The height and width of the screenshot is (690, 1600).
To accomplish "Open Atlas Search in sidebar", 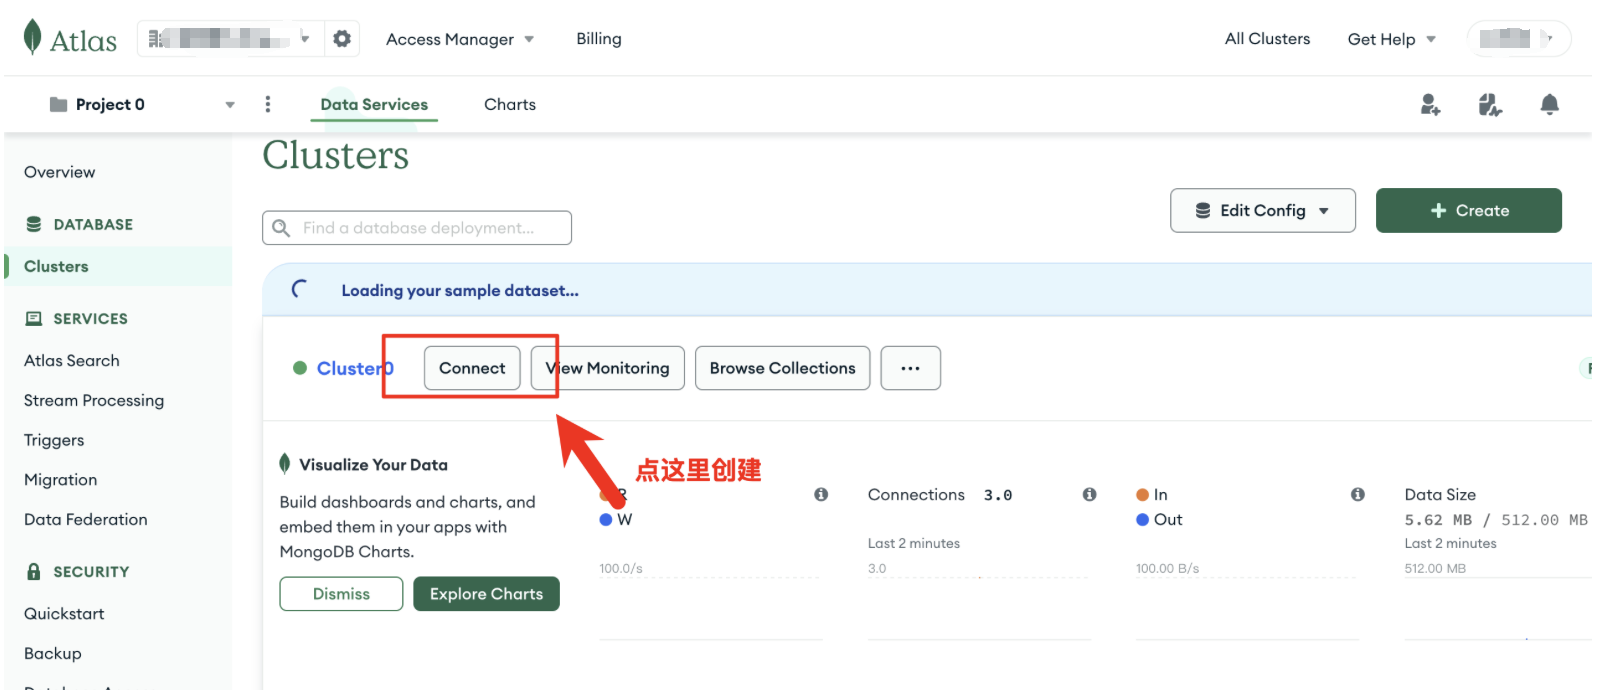I will coord(72,360).
